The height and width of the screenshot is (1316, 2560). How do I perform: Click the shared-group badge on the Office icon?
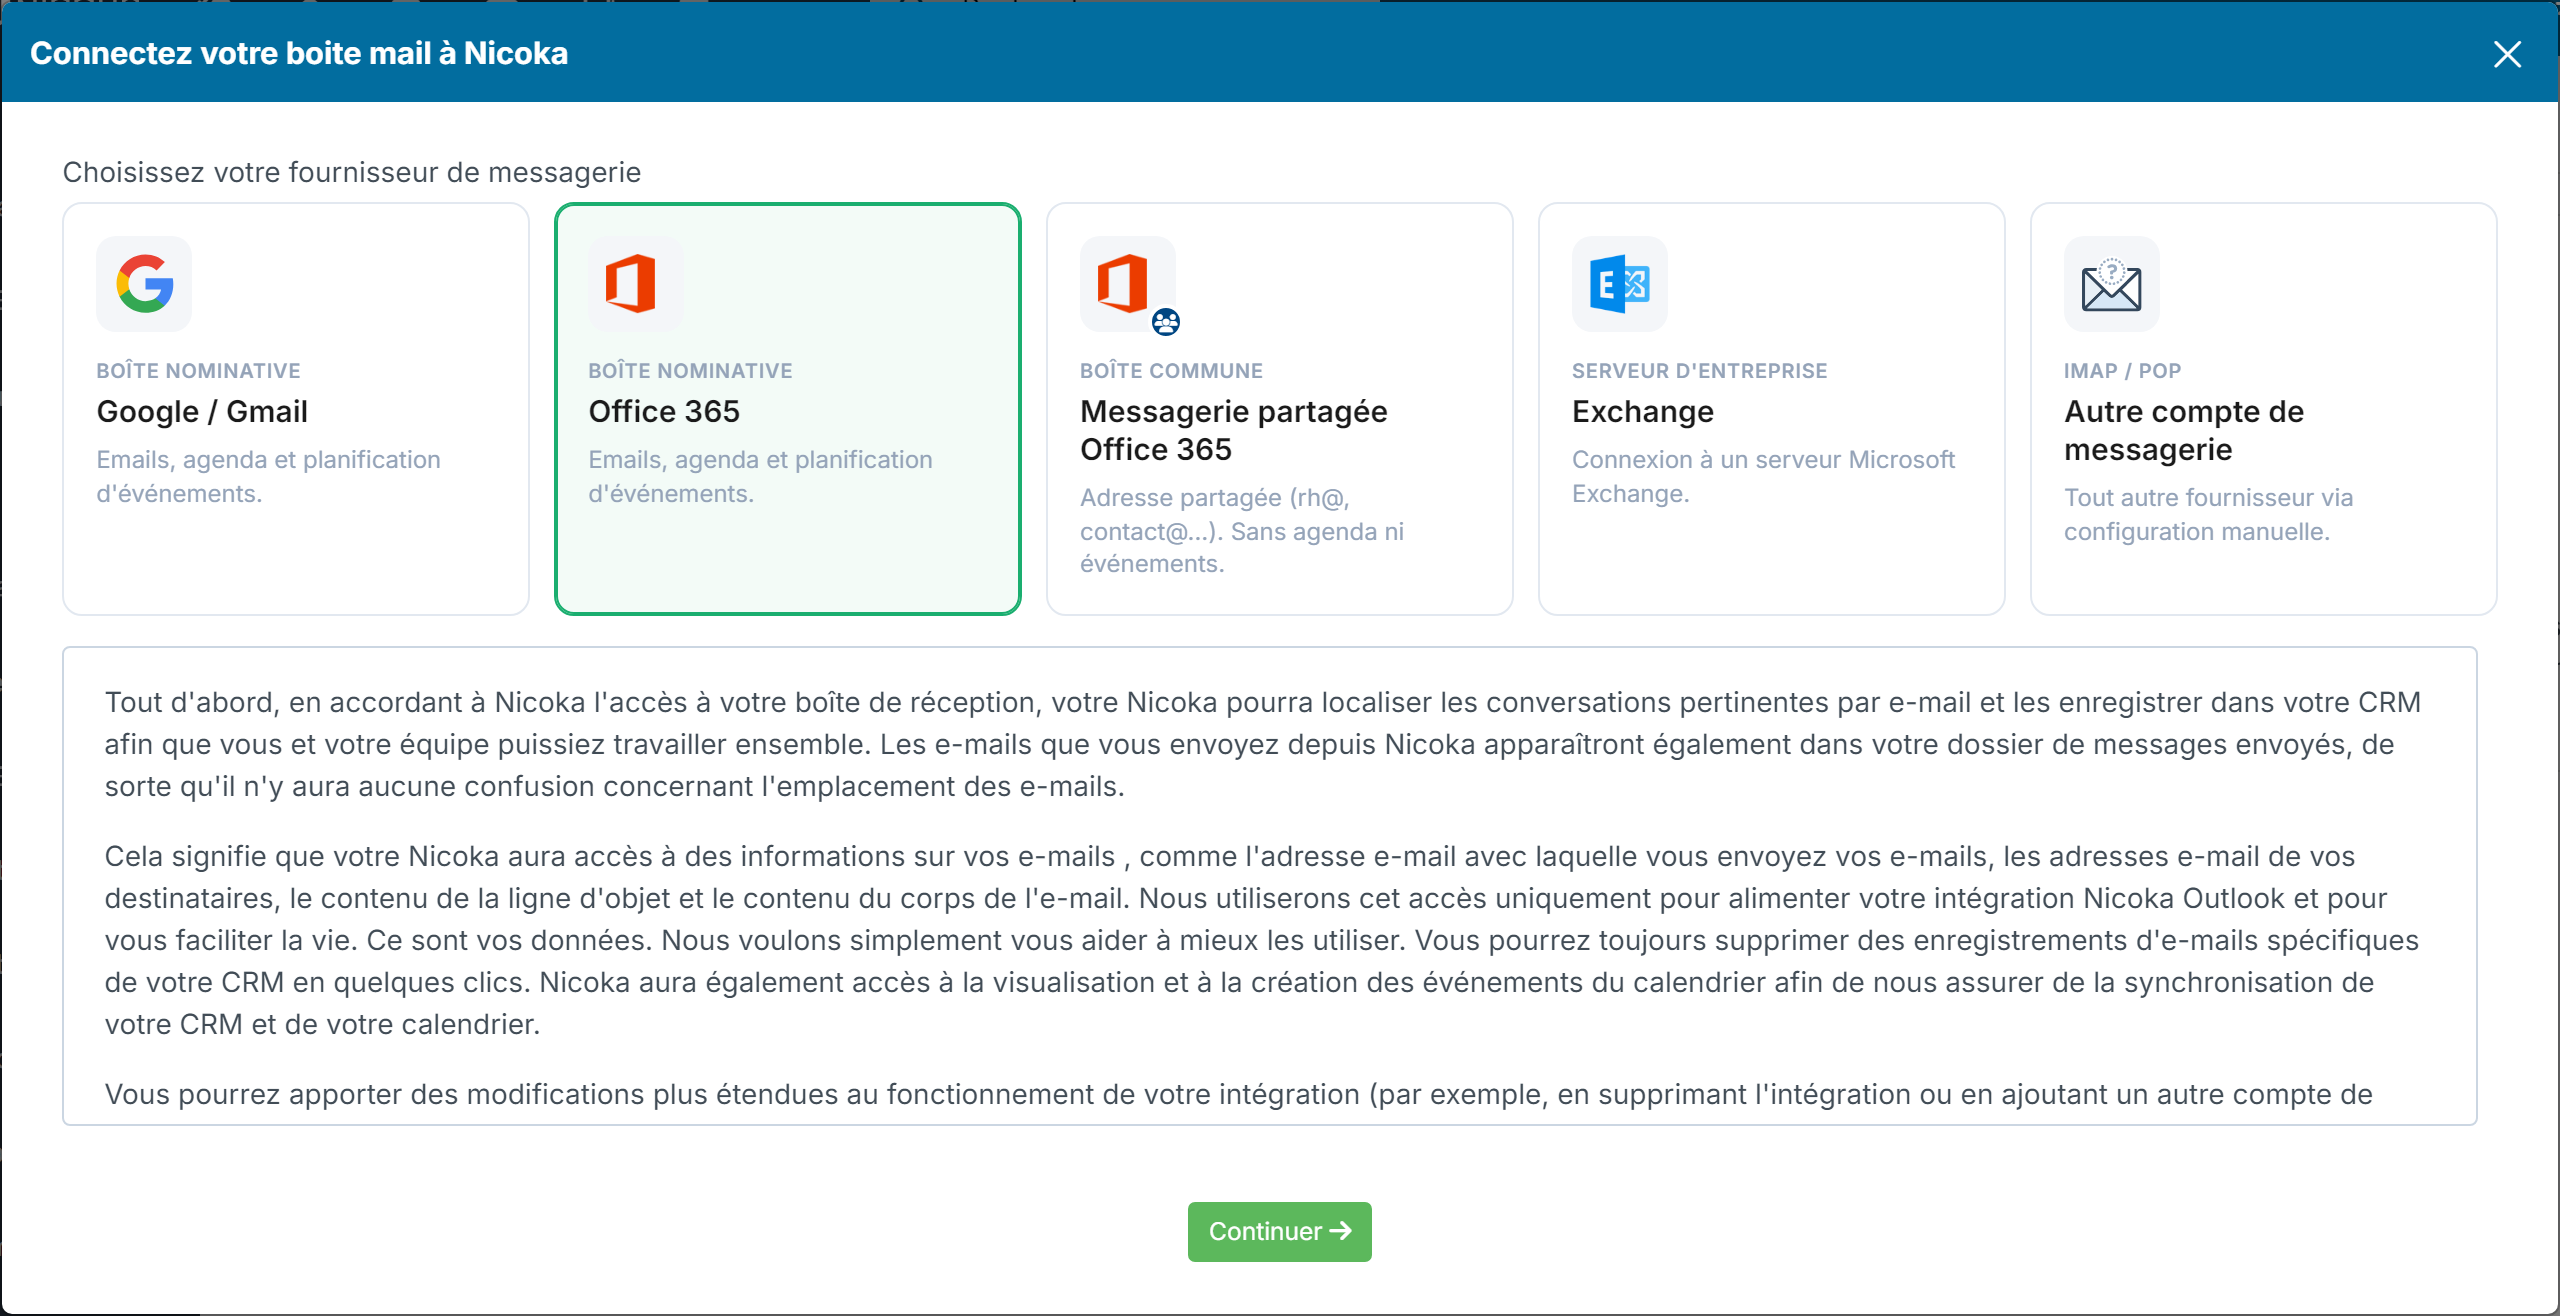point(1166,322)
